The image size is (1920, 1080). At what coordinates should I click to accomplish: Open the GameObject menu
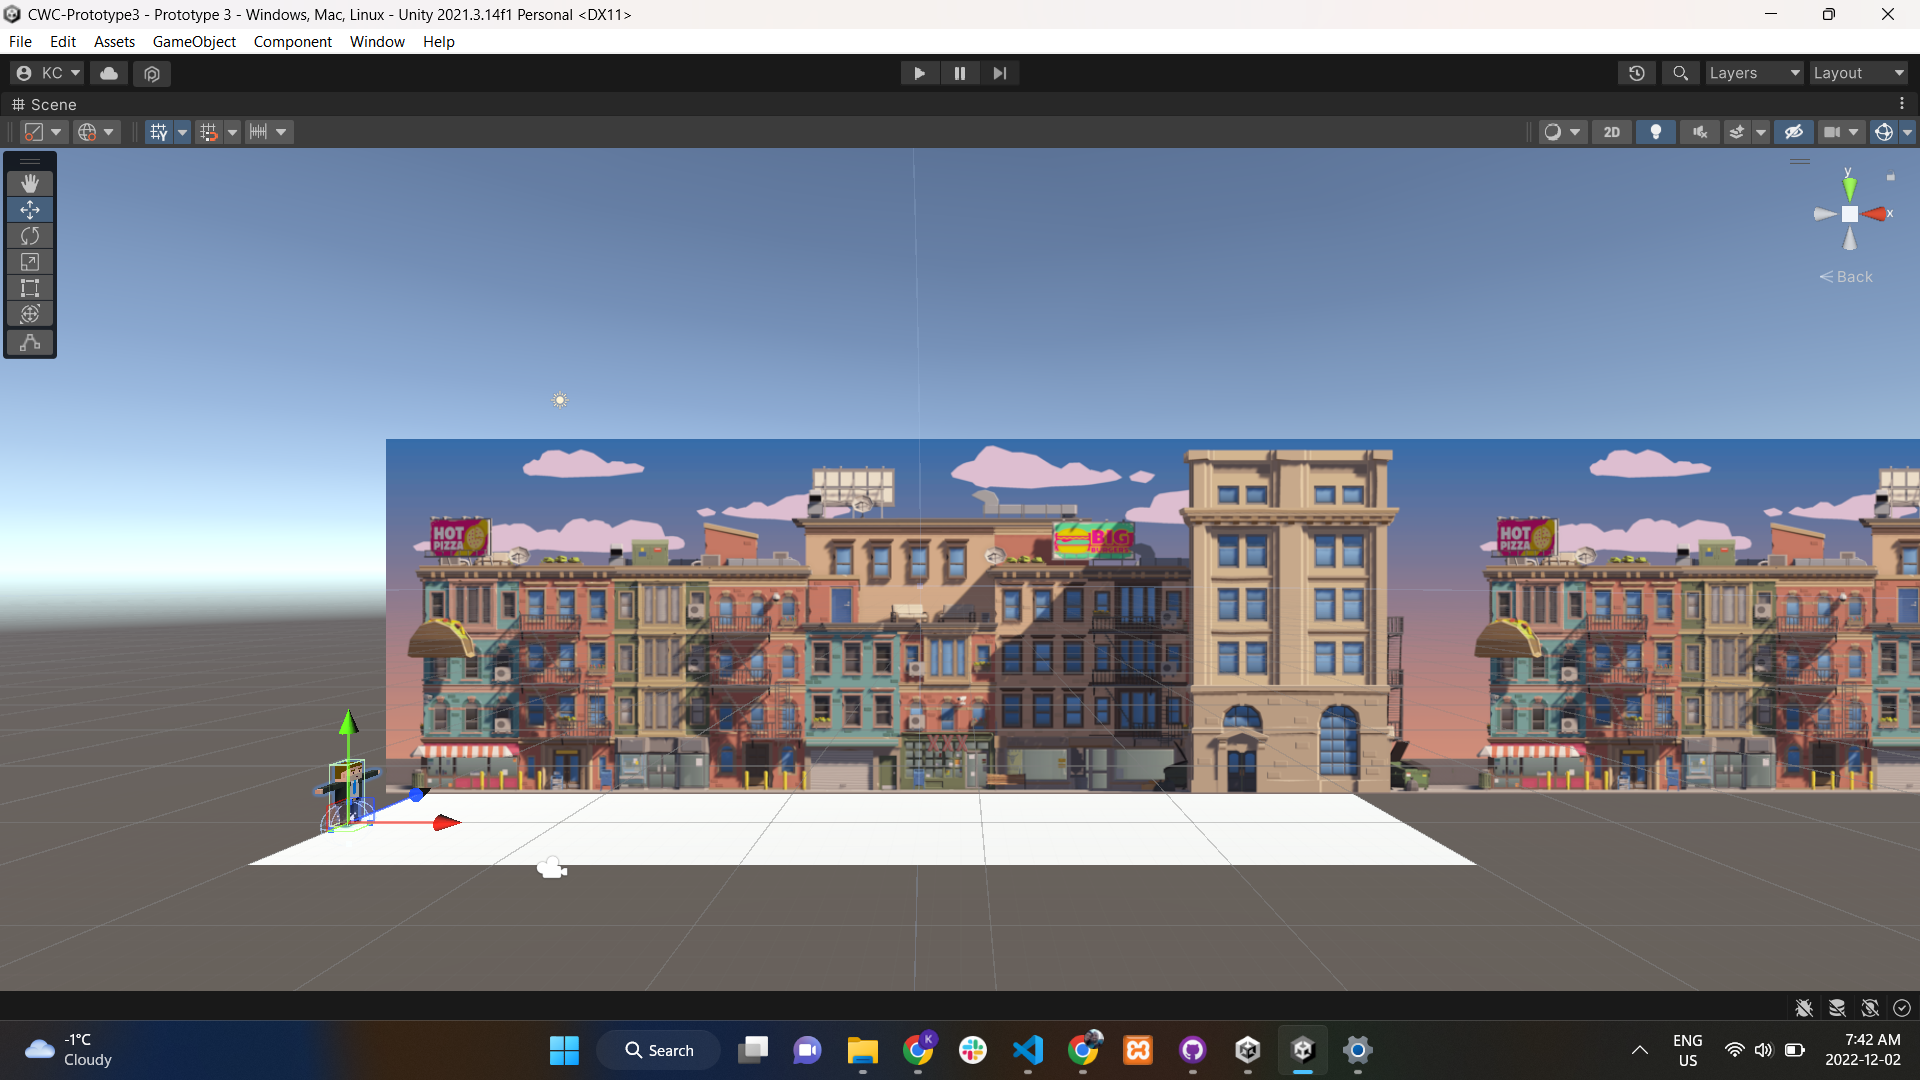point(194,41)
